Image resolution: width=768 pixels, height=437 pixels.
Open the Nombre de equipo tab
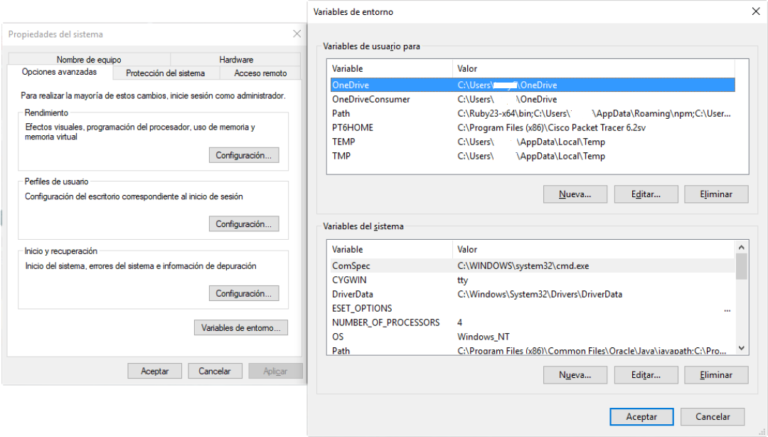coord(88,60)
